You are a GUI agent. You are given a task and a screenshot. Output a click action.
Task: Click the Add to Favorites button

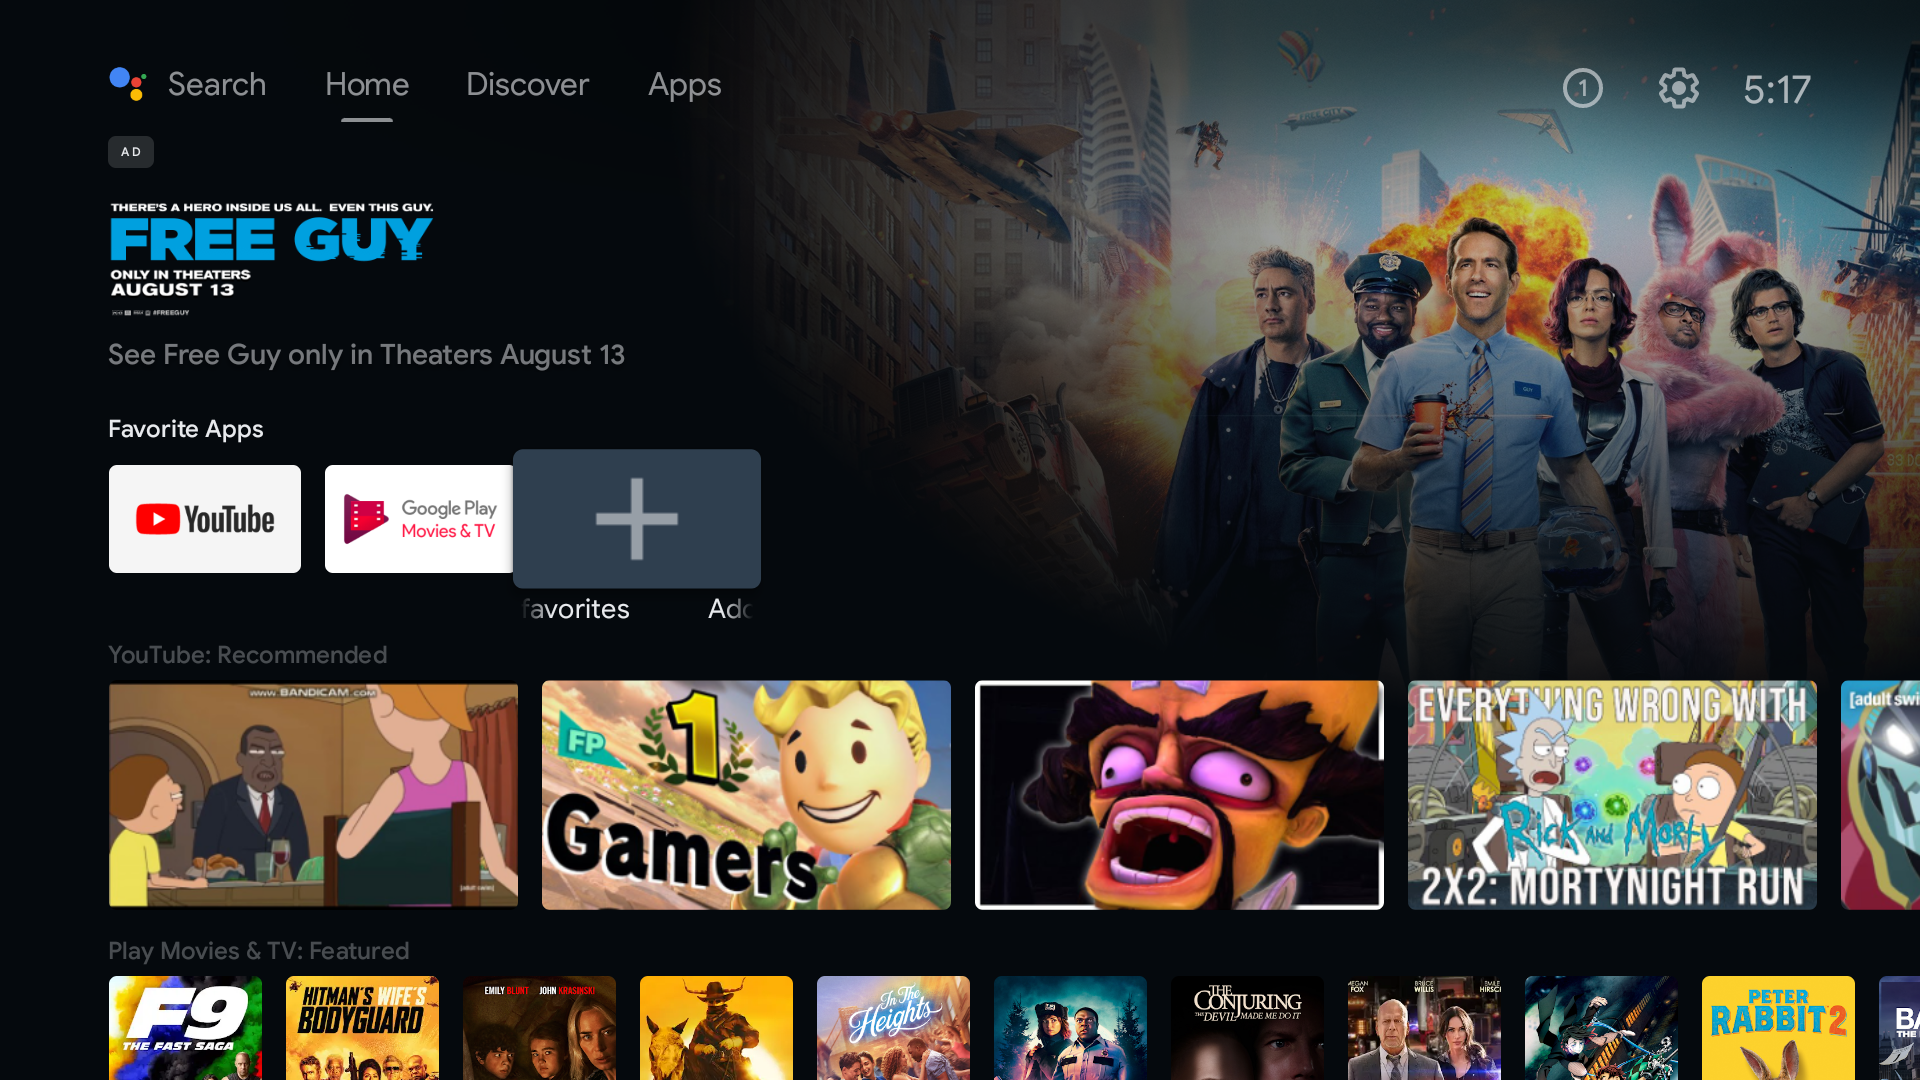(636, 518)
